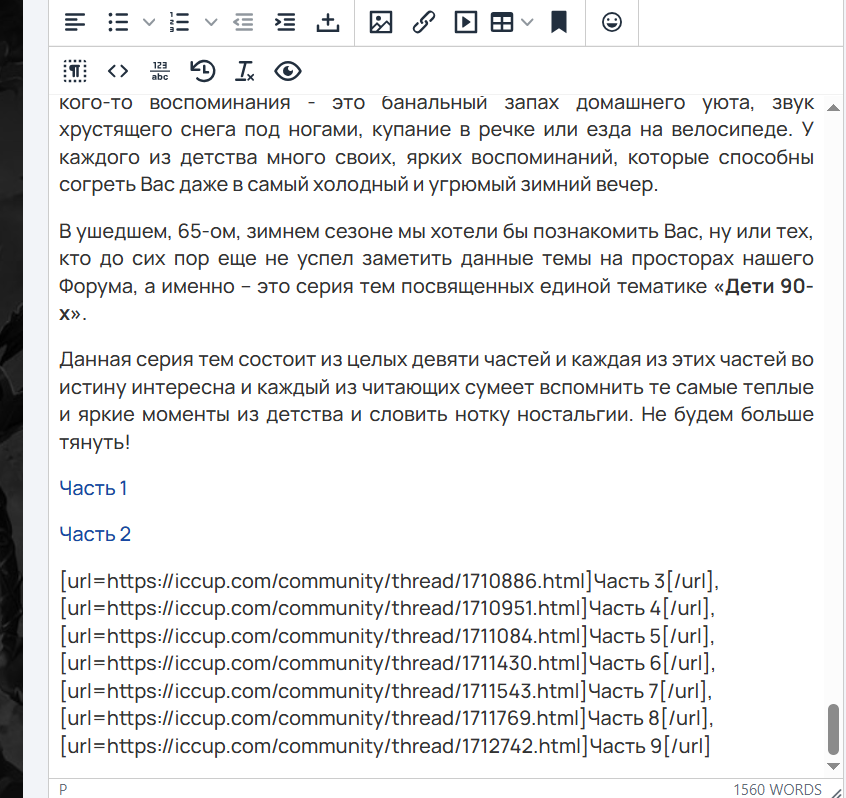846x798 pixels.
Task: Insert media video into post
Action: (x=466, y=23)
